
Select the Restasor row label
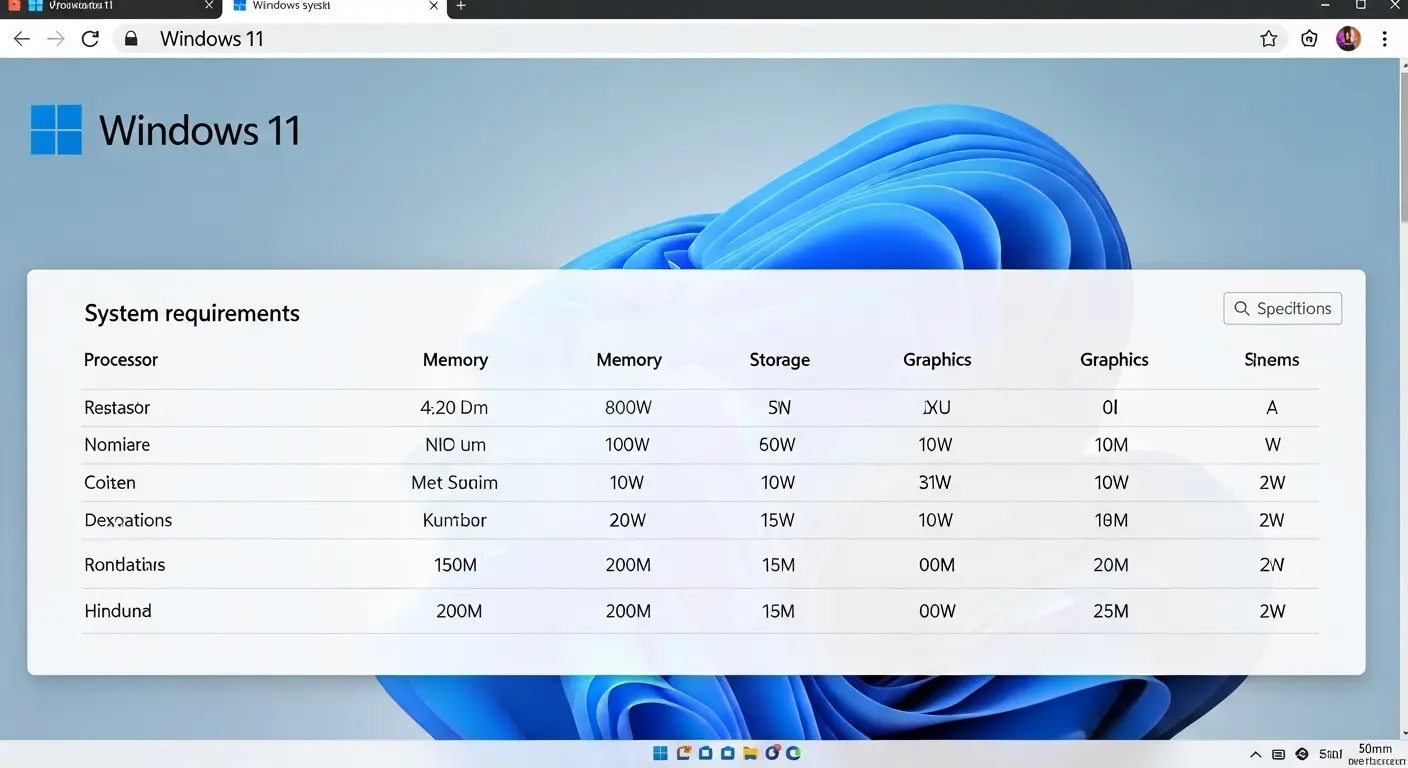click(117, 408)
